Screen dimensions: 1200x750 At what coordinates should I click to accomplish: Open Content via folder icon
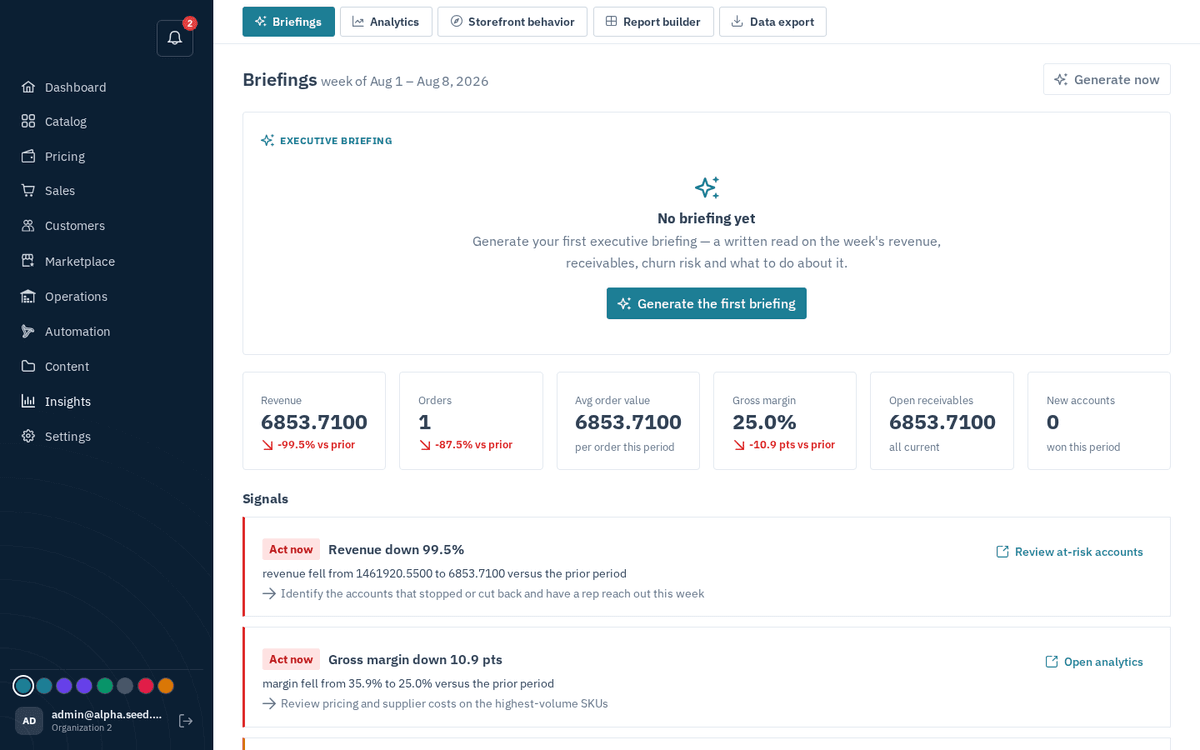[x=28, y=366]
